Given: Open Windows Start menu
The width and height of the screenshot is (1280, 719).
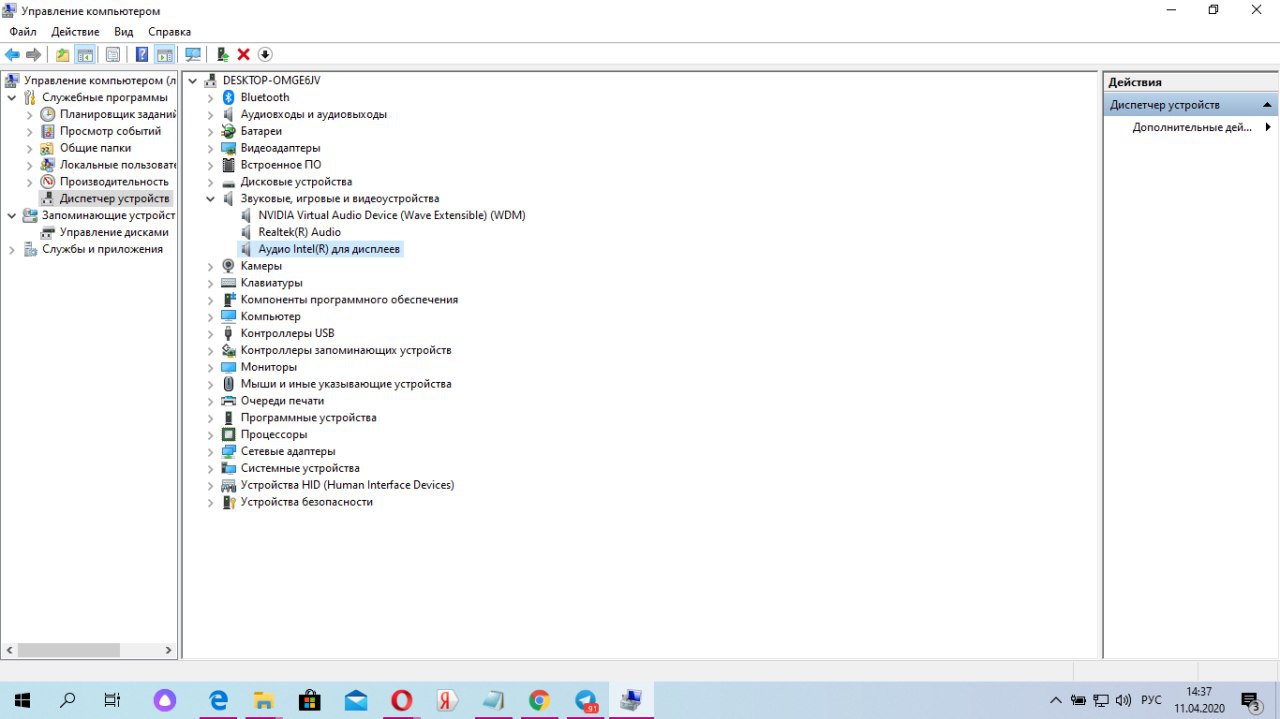Looking at the screenshot, I should (20, 700).
